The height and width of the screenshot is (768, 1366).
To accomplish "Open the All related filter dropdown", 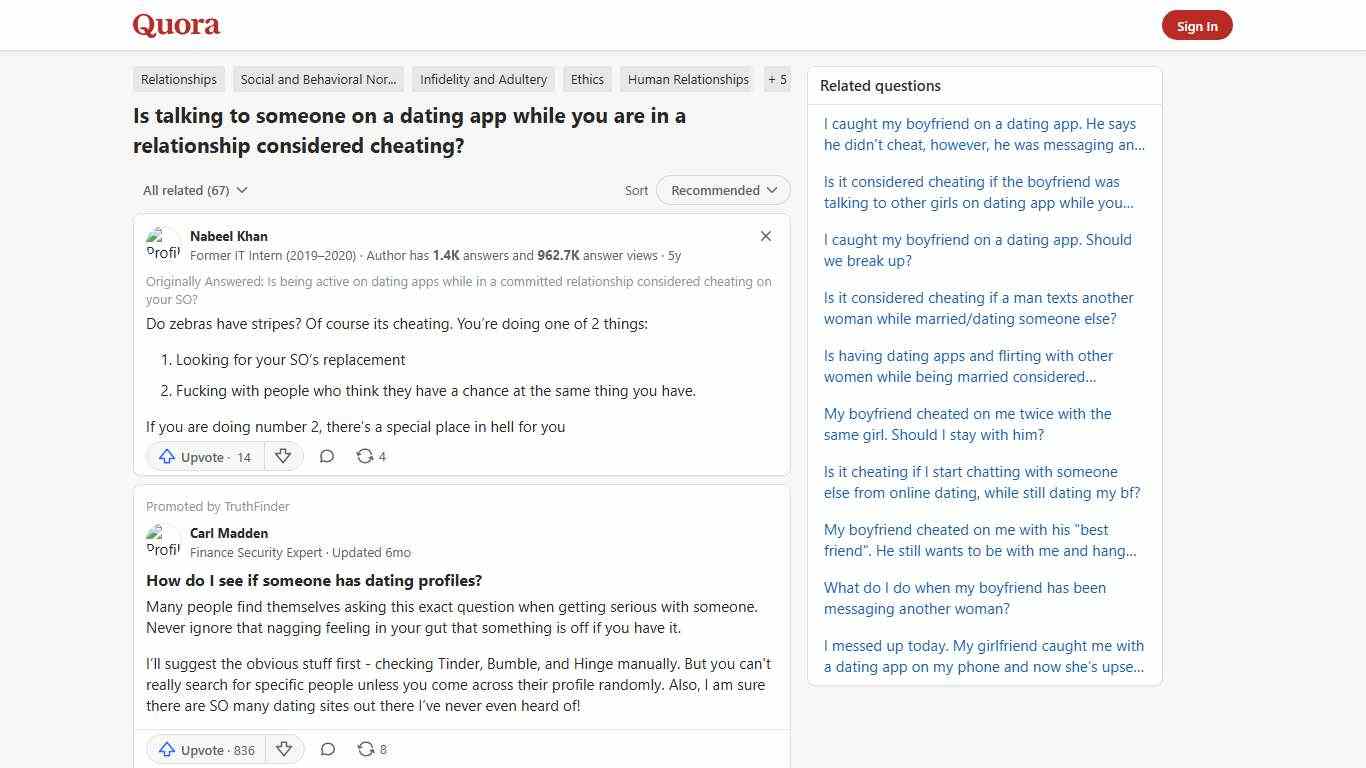I will coord(195,190).
